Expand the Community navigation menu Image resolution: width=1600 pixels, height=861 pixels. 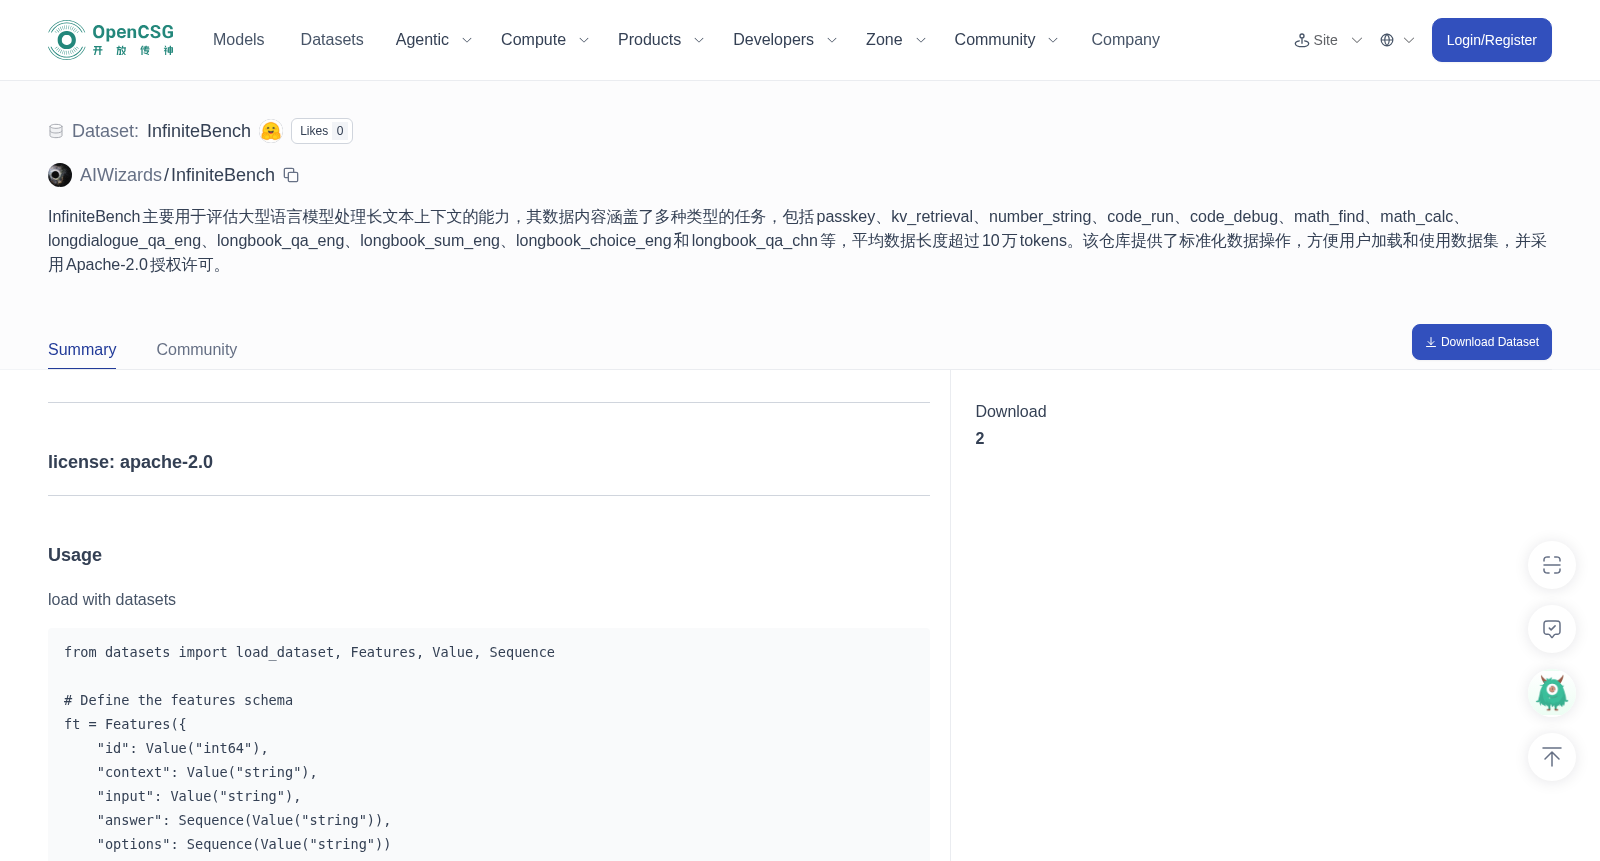pyautogui.click(x=1006, y=40)
